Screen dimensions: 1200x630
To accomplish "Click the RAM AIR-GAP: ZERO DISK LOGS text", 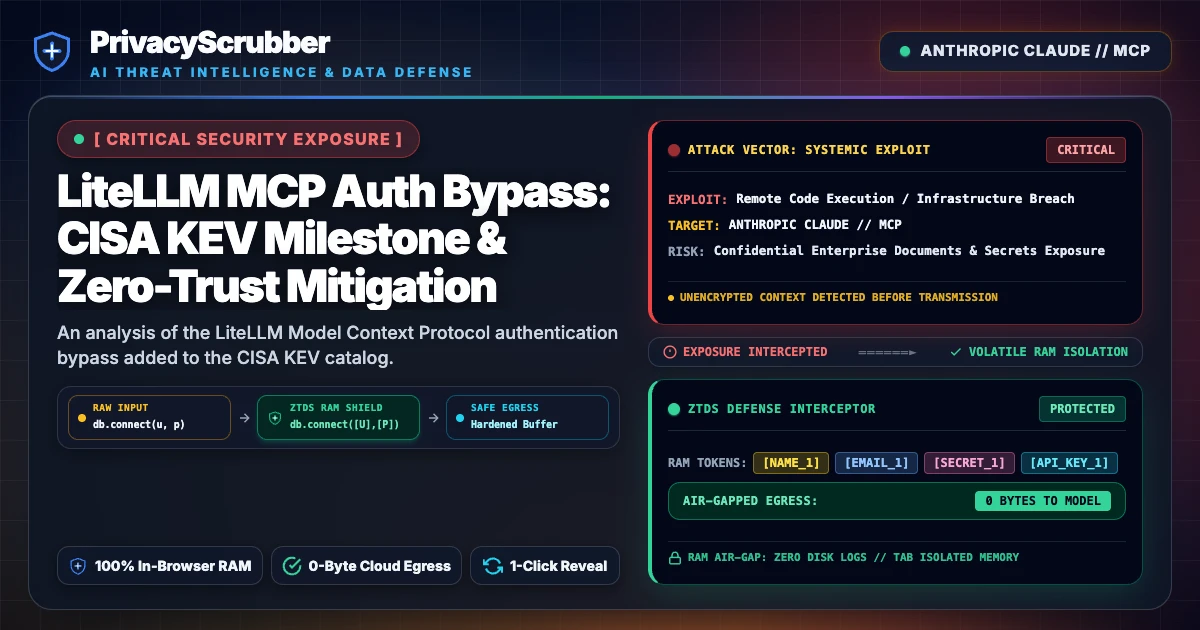I will (851, 557).
